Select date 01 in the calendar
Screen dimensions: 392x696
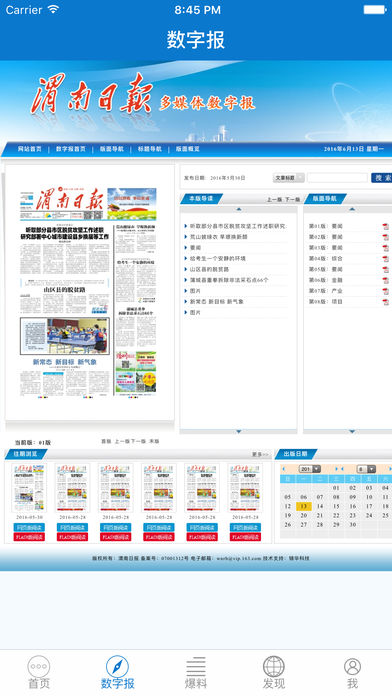[336, 488]
